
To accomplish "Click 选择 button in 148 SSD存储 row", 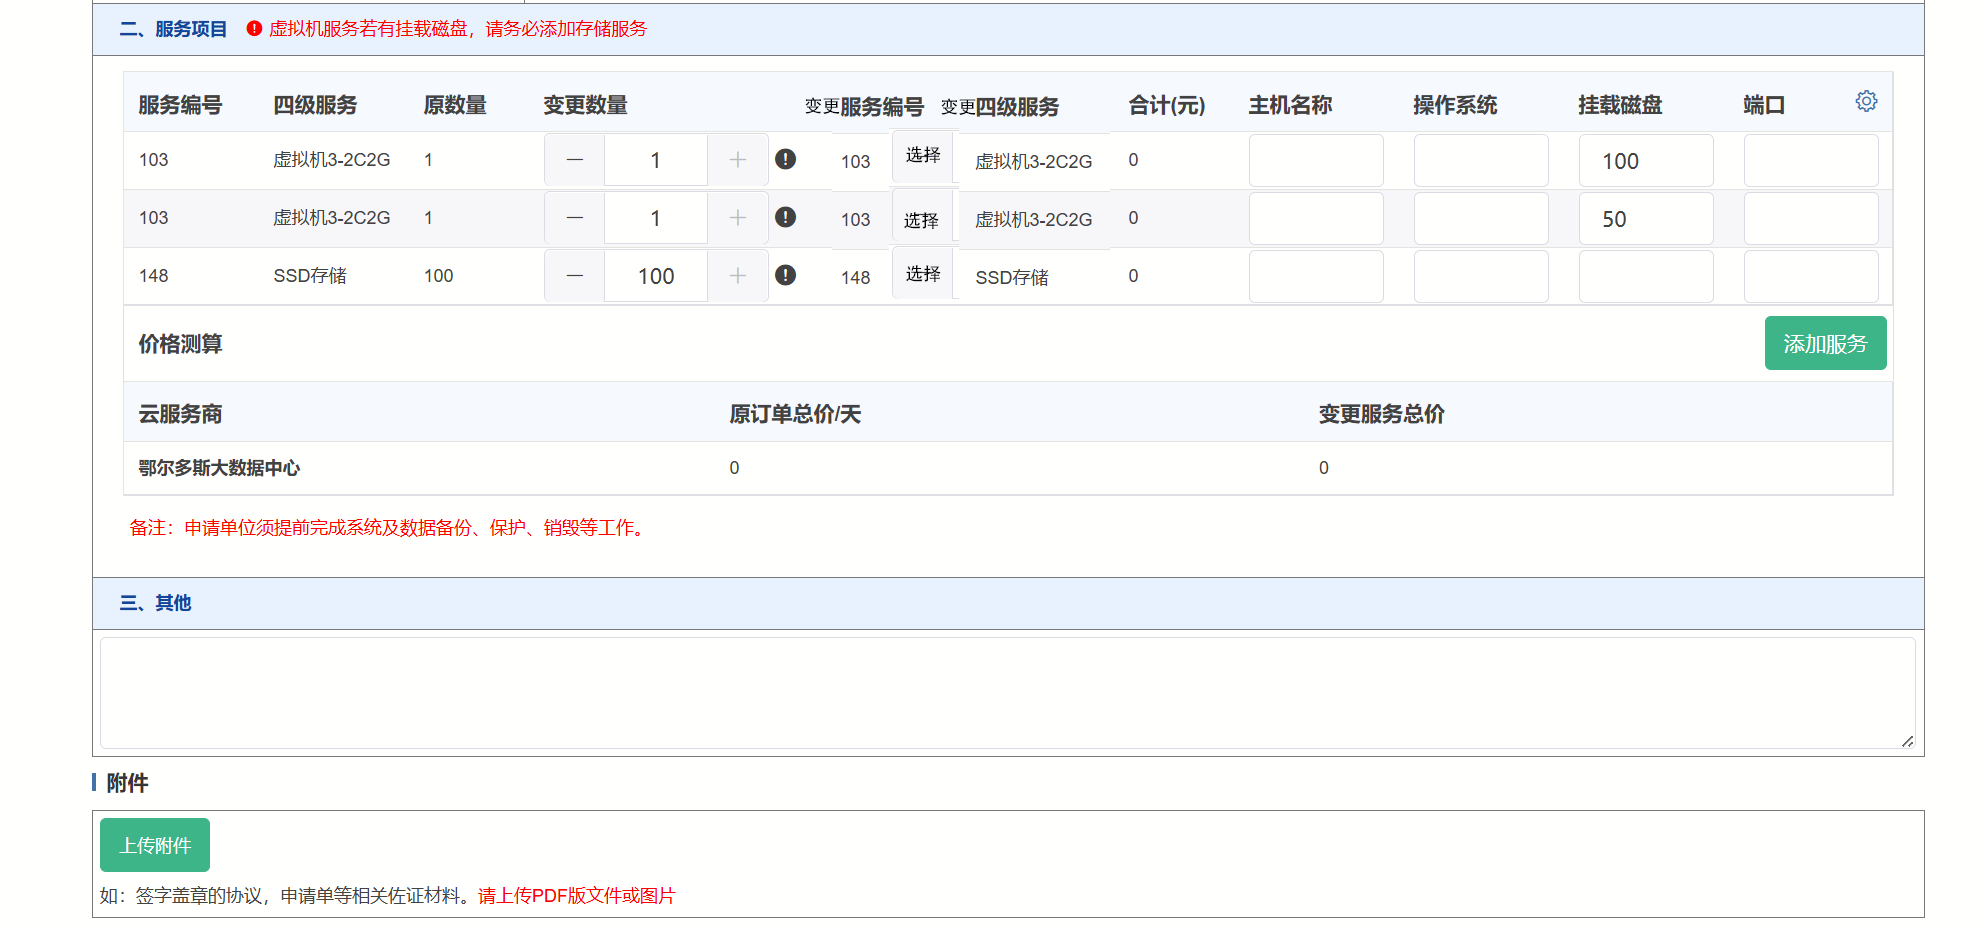I will coord(923,274).
